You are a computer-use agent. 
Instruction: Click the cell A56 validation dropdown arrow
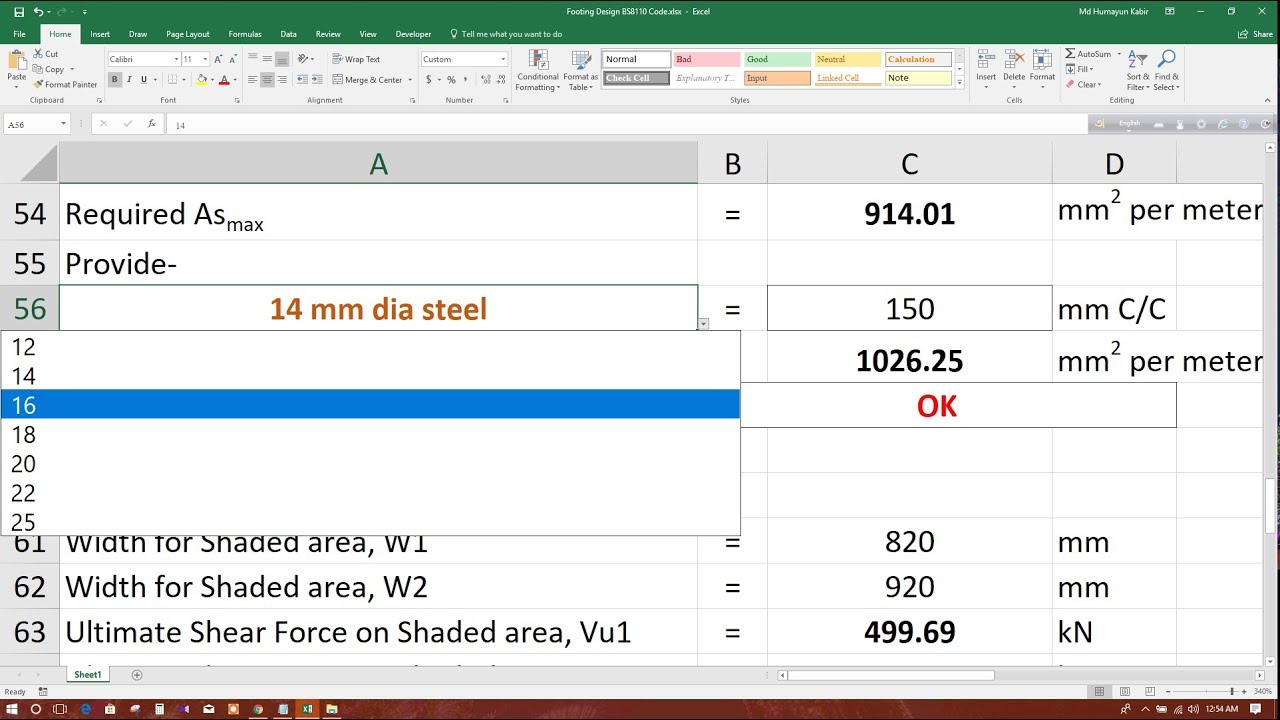coord(704,324)
